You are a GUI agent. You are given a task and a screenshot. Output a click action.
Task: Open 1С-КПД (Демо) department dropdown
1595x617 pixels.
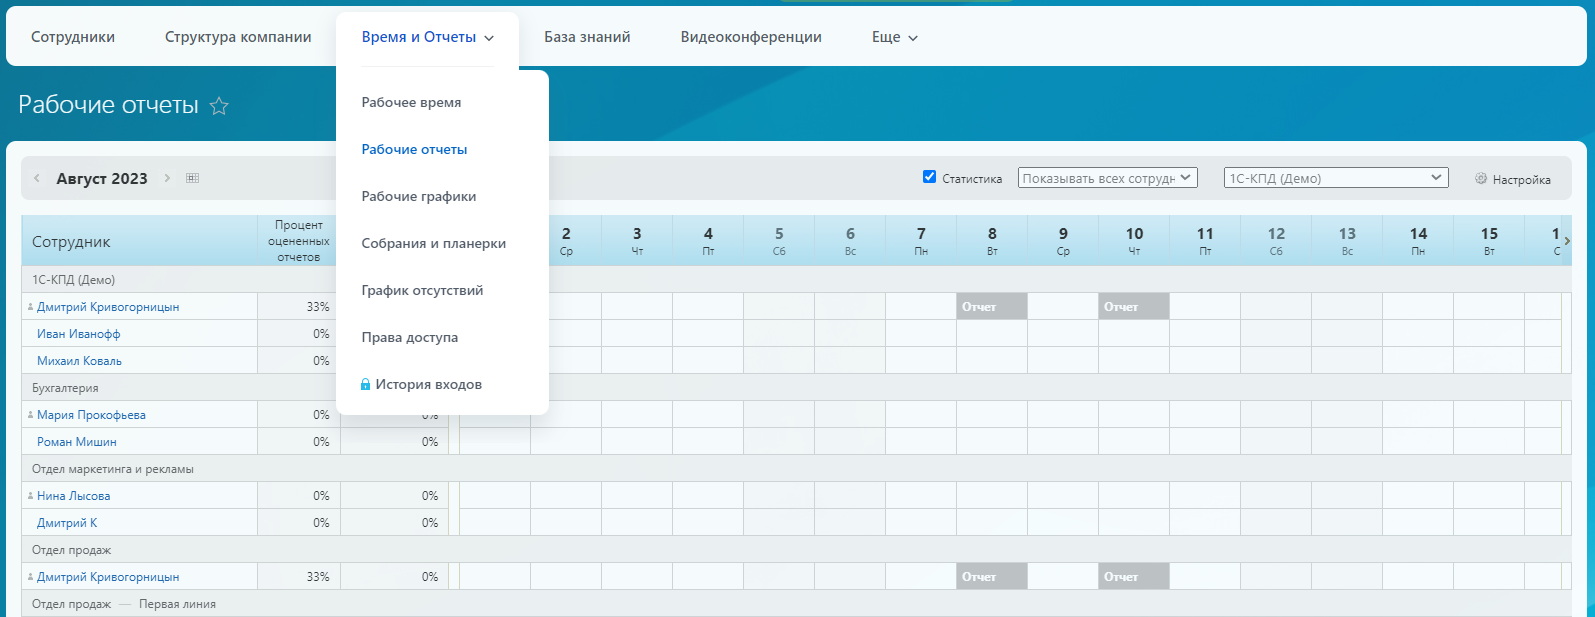pos(1336,178)
